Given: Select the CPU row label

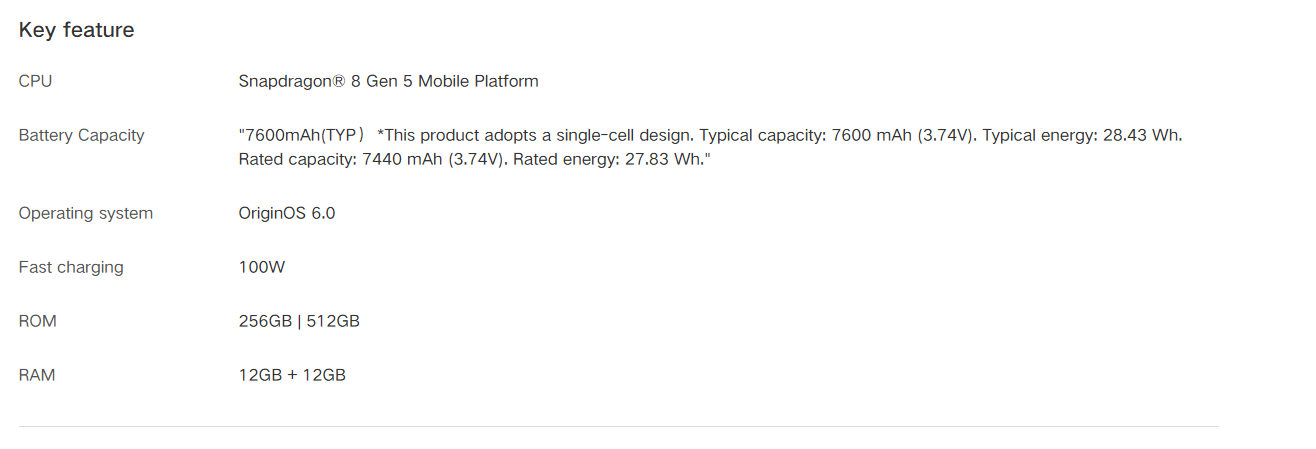Looking at the screenshot, I should point(35,81).
